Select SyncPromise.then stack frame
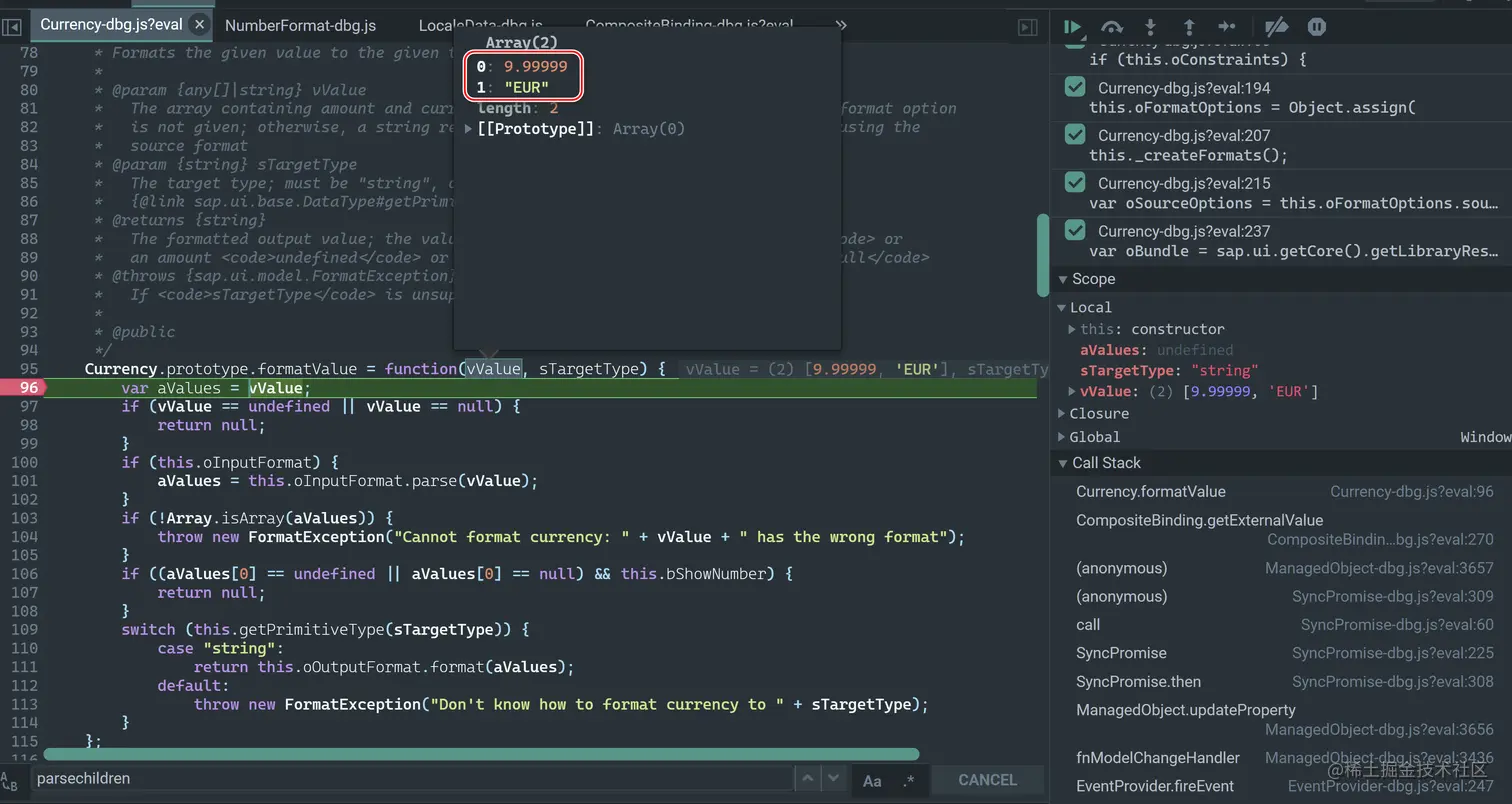This screenshot has height=804, width=1512. pyautogui.click(x=1138, y=682)
